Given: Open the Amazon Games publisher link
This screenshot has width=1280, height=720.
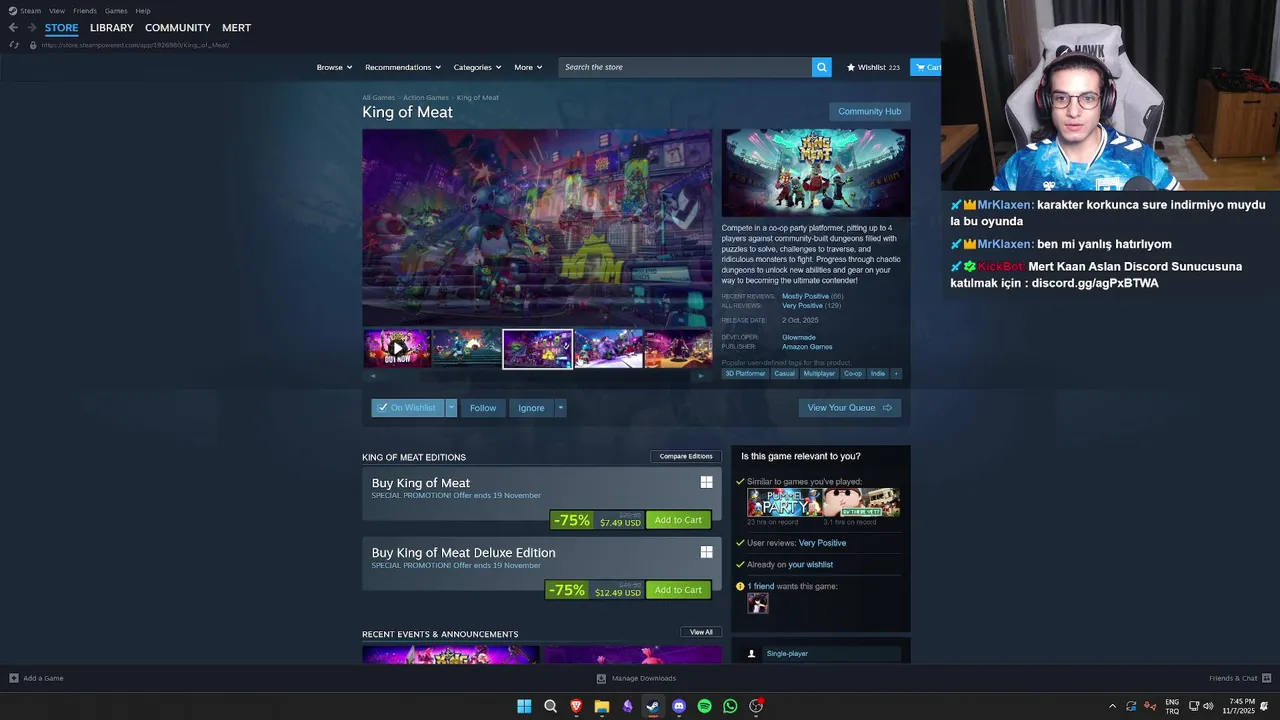Looking at the screenshot, I should pos(807,347).
